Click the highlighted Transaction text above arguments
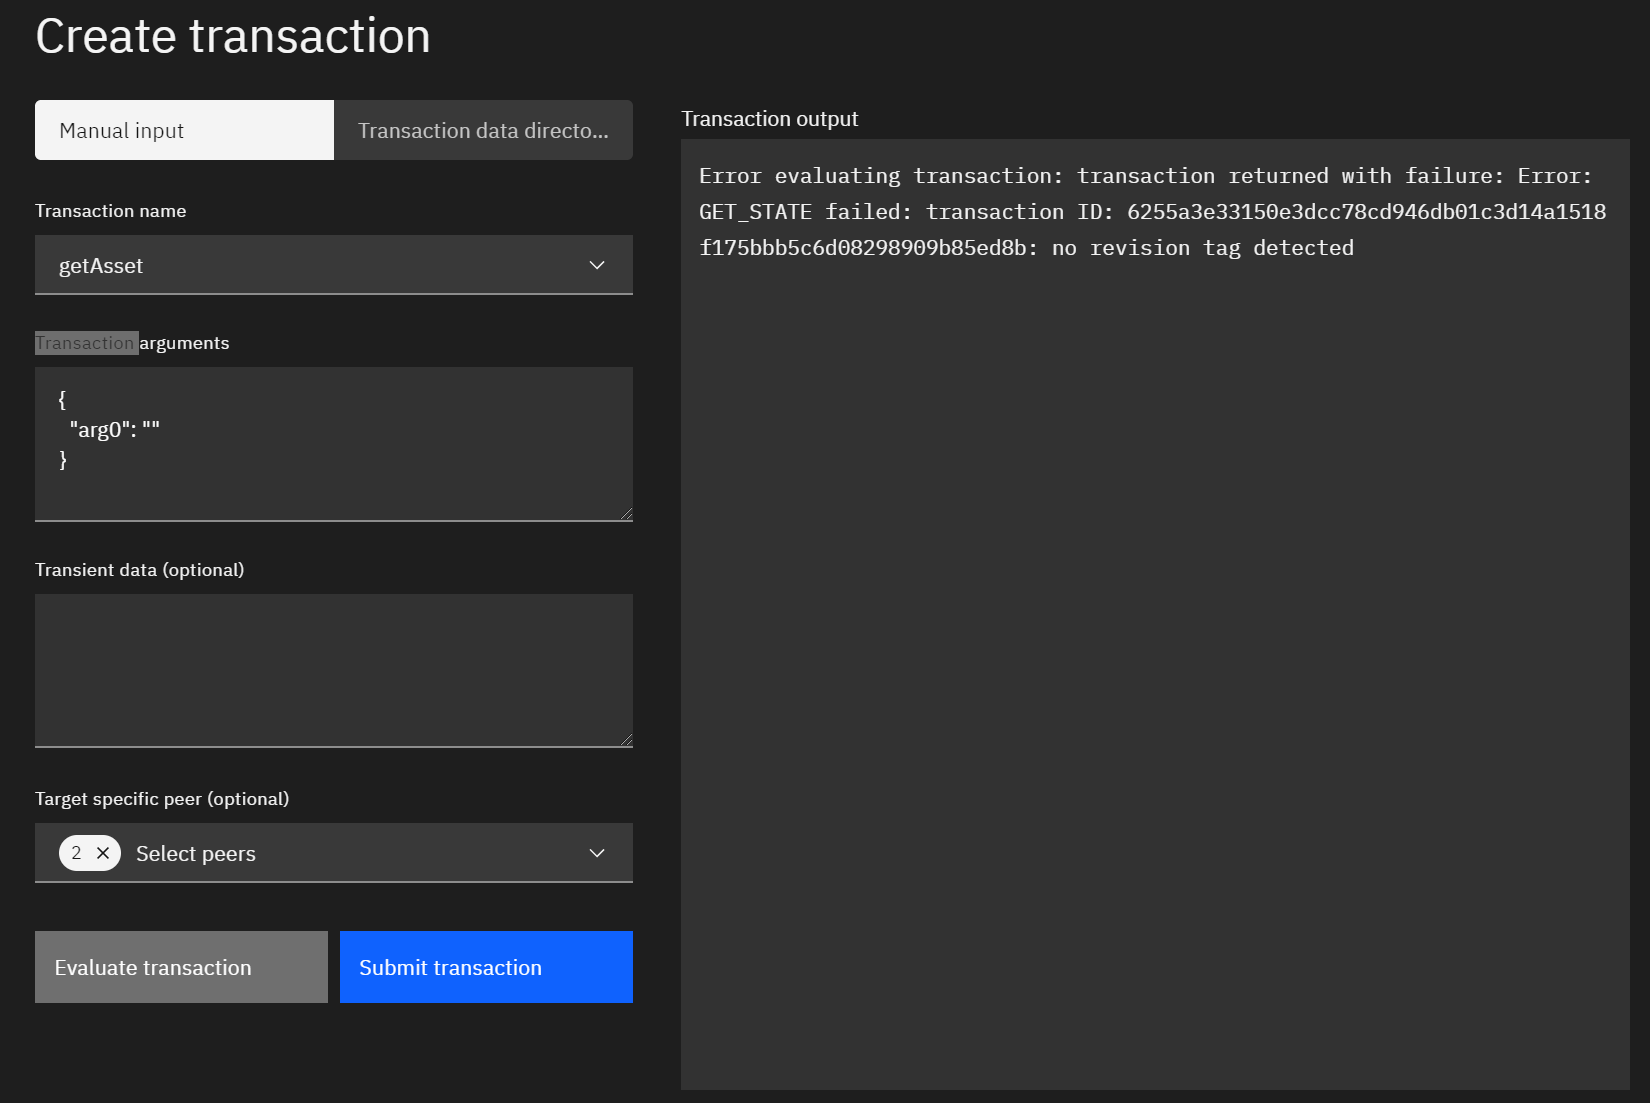This screenshot has width=1650, height=1103. [x=86, y=342]
